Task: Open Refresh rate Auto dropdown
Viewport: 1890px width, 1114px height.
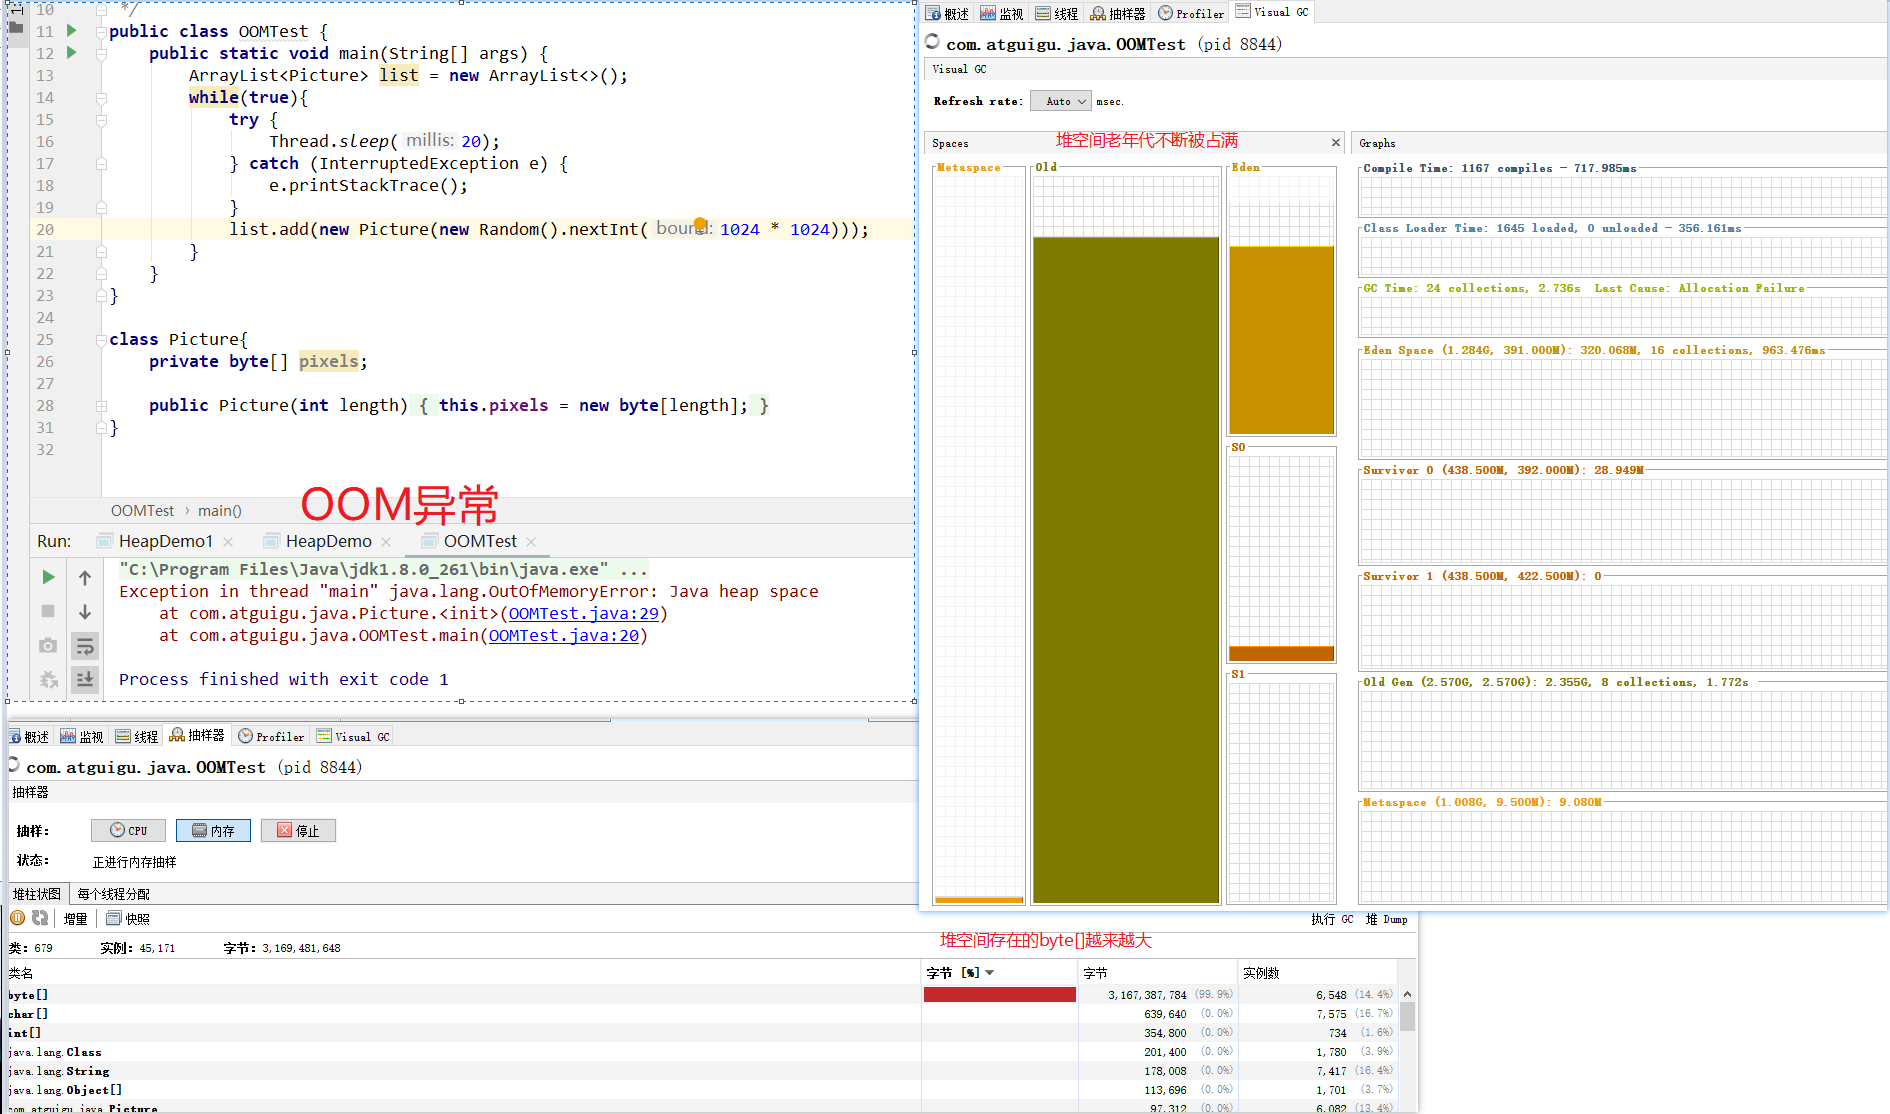Action: [1060, 101]
